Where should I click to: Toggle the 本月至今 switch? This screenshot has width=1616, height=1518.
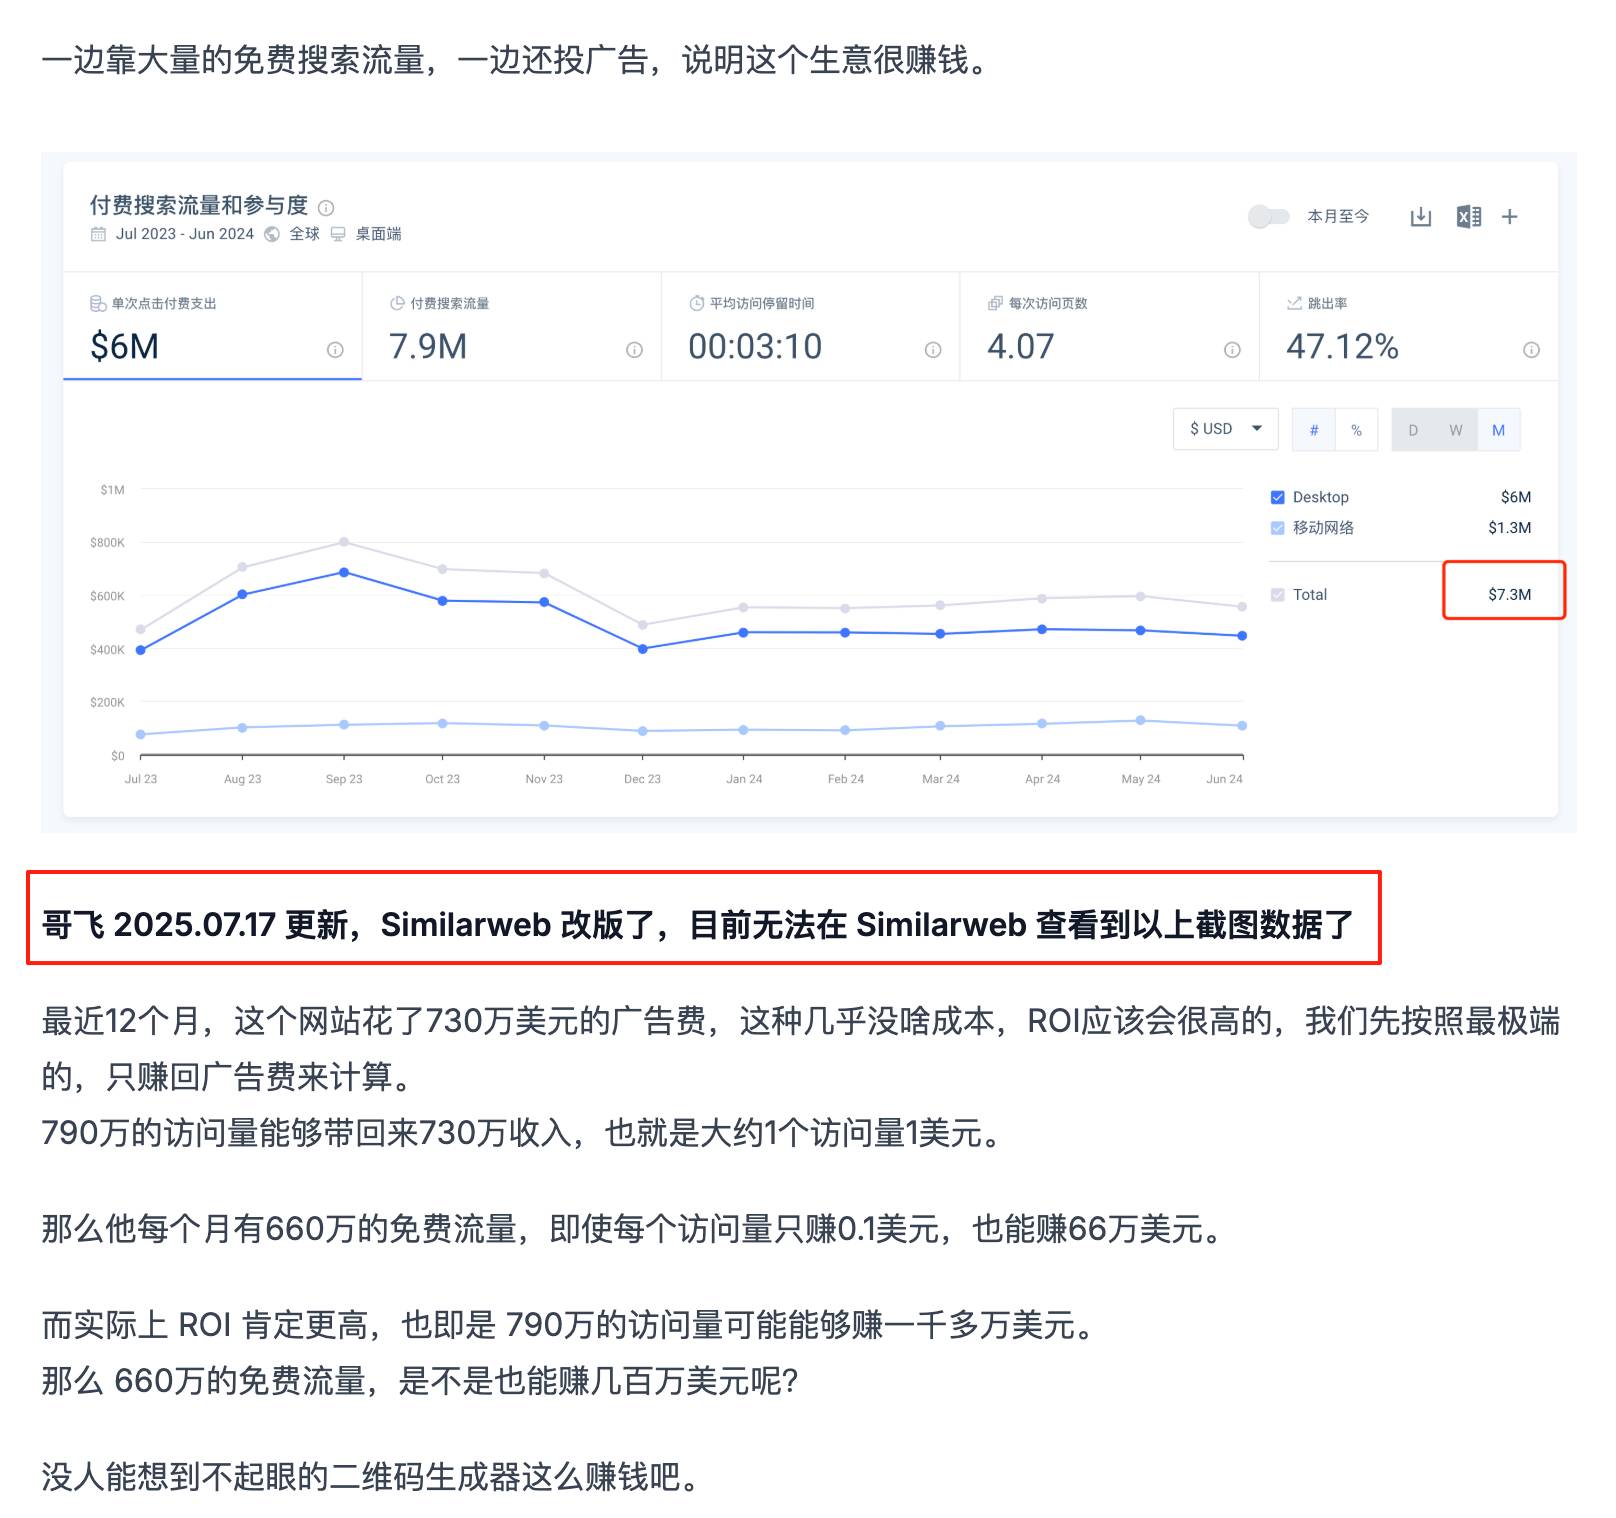[x=1269, y=217]
